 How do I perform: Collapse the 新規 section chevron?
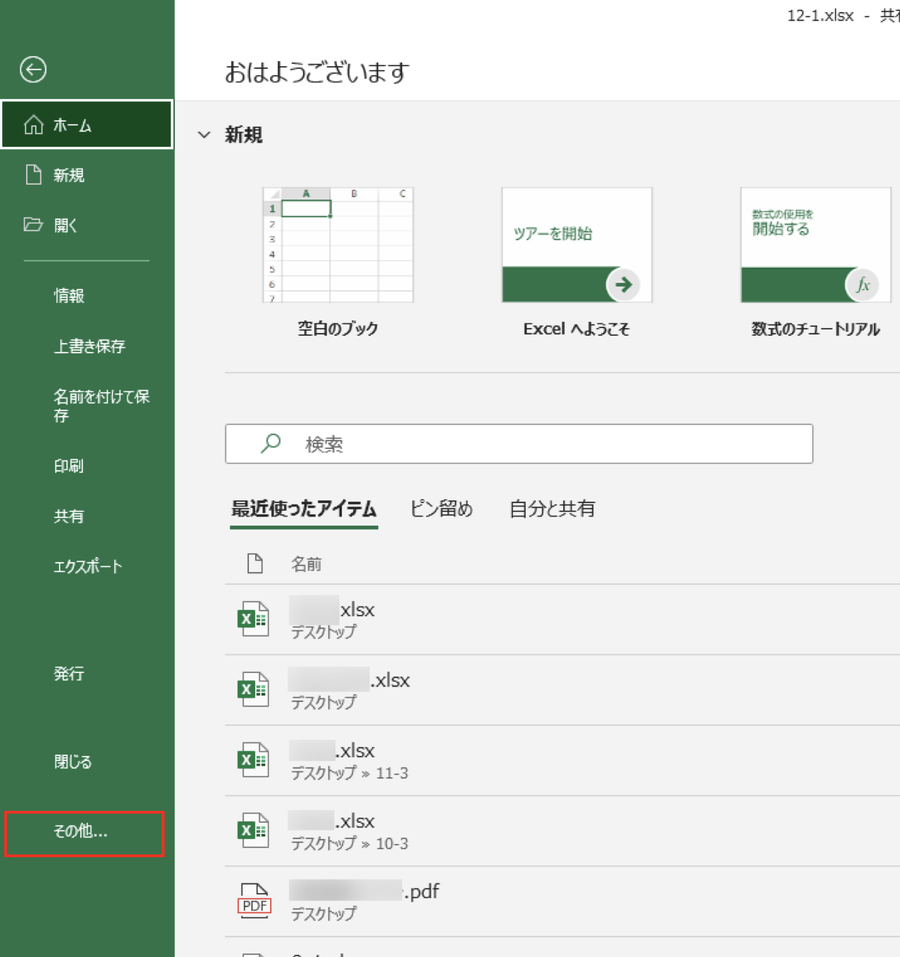pyautogui.click(x=204, y=134)
